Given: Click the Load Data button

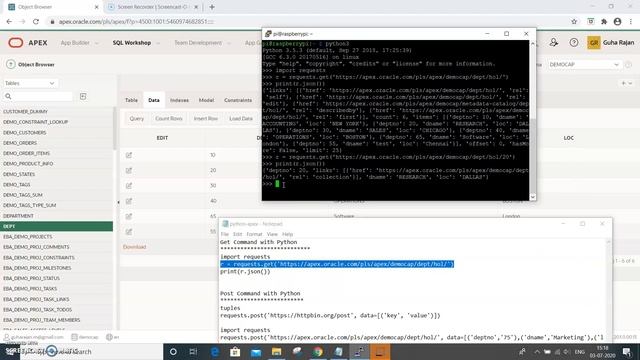Looking at the screenshot, I should tap(241, 119).
